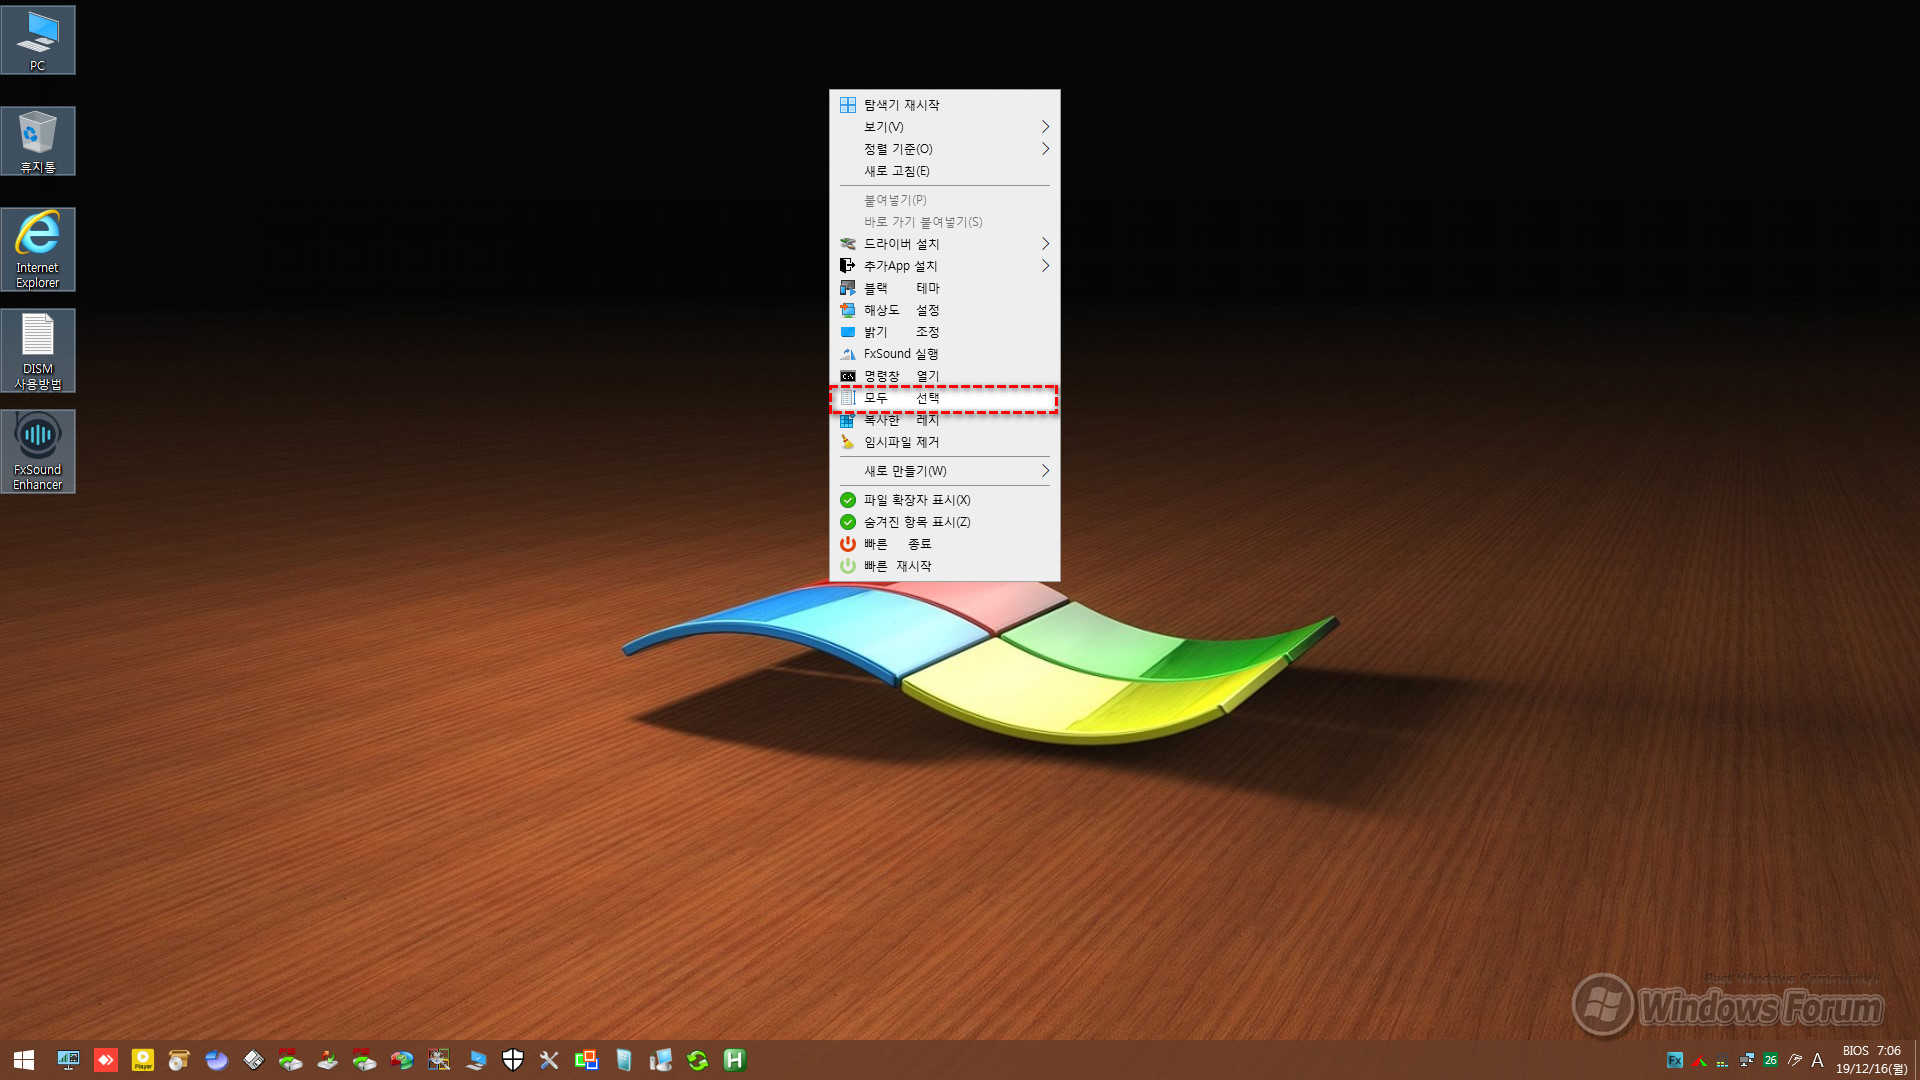Image resolution: width=1920 pixels, height=1080 pixels.
Task: Open the crossed wrench tools taskbar icon
Action: point(550,1060)
